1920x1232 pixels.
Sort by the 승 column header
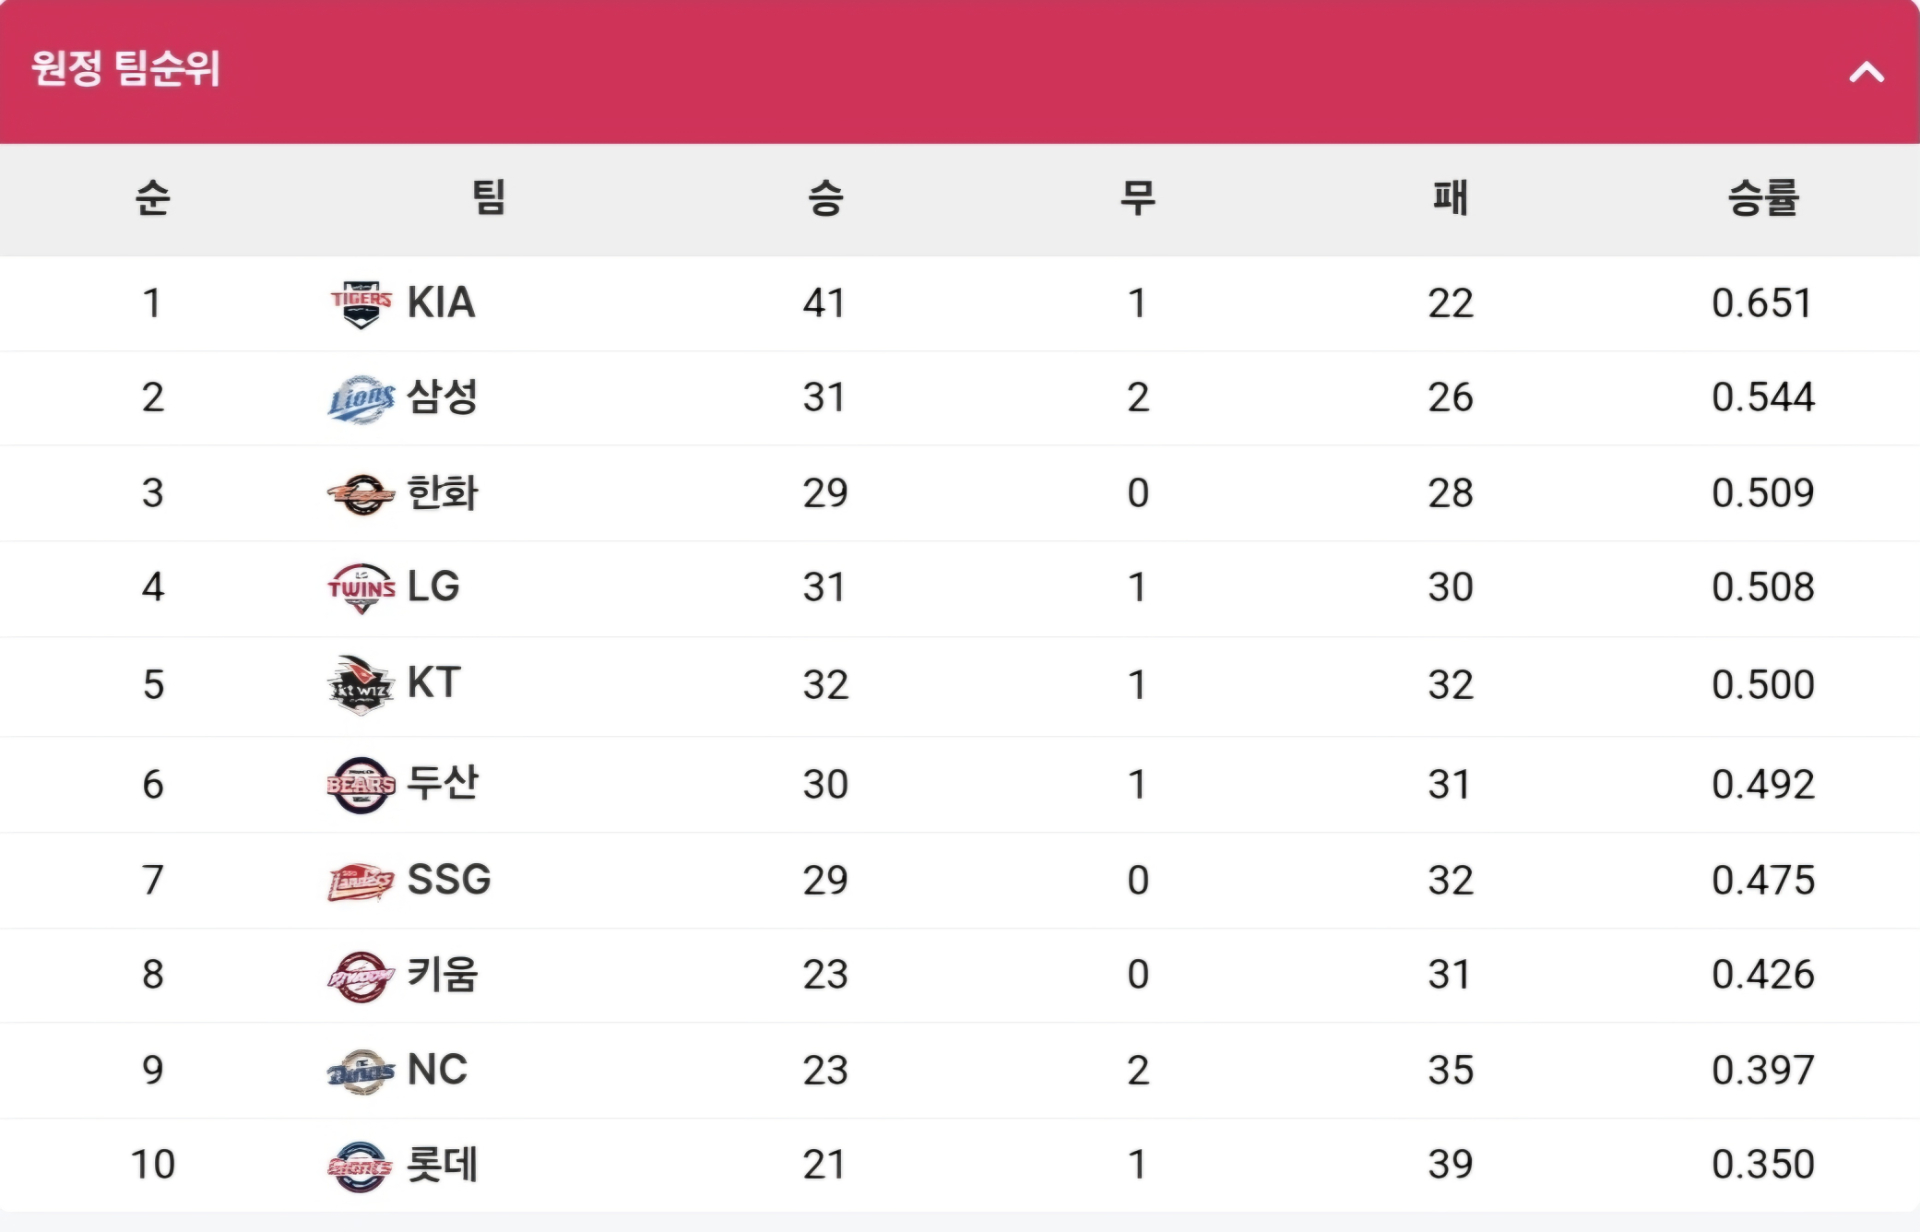coord(826,197)
